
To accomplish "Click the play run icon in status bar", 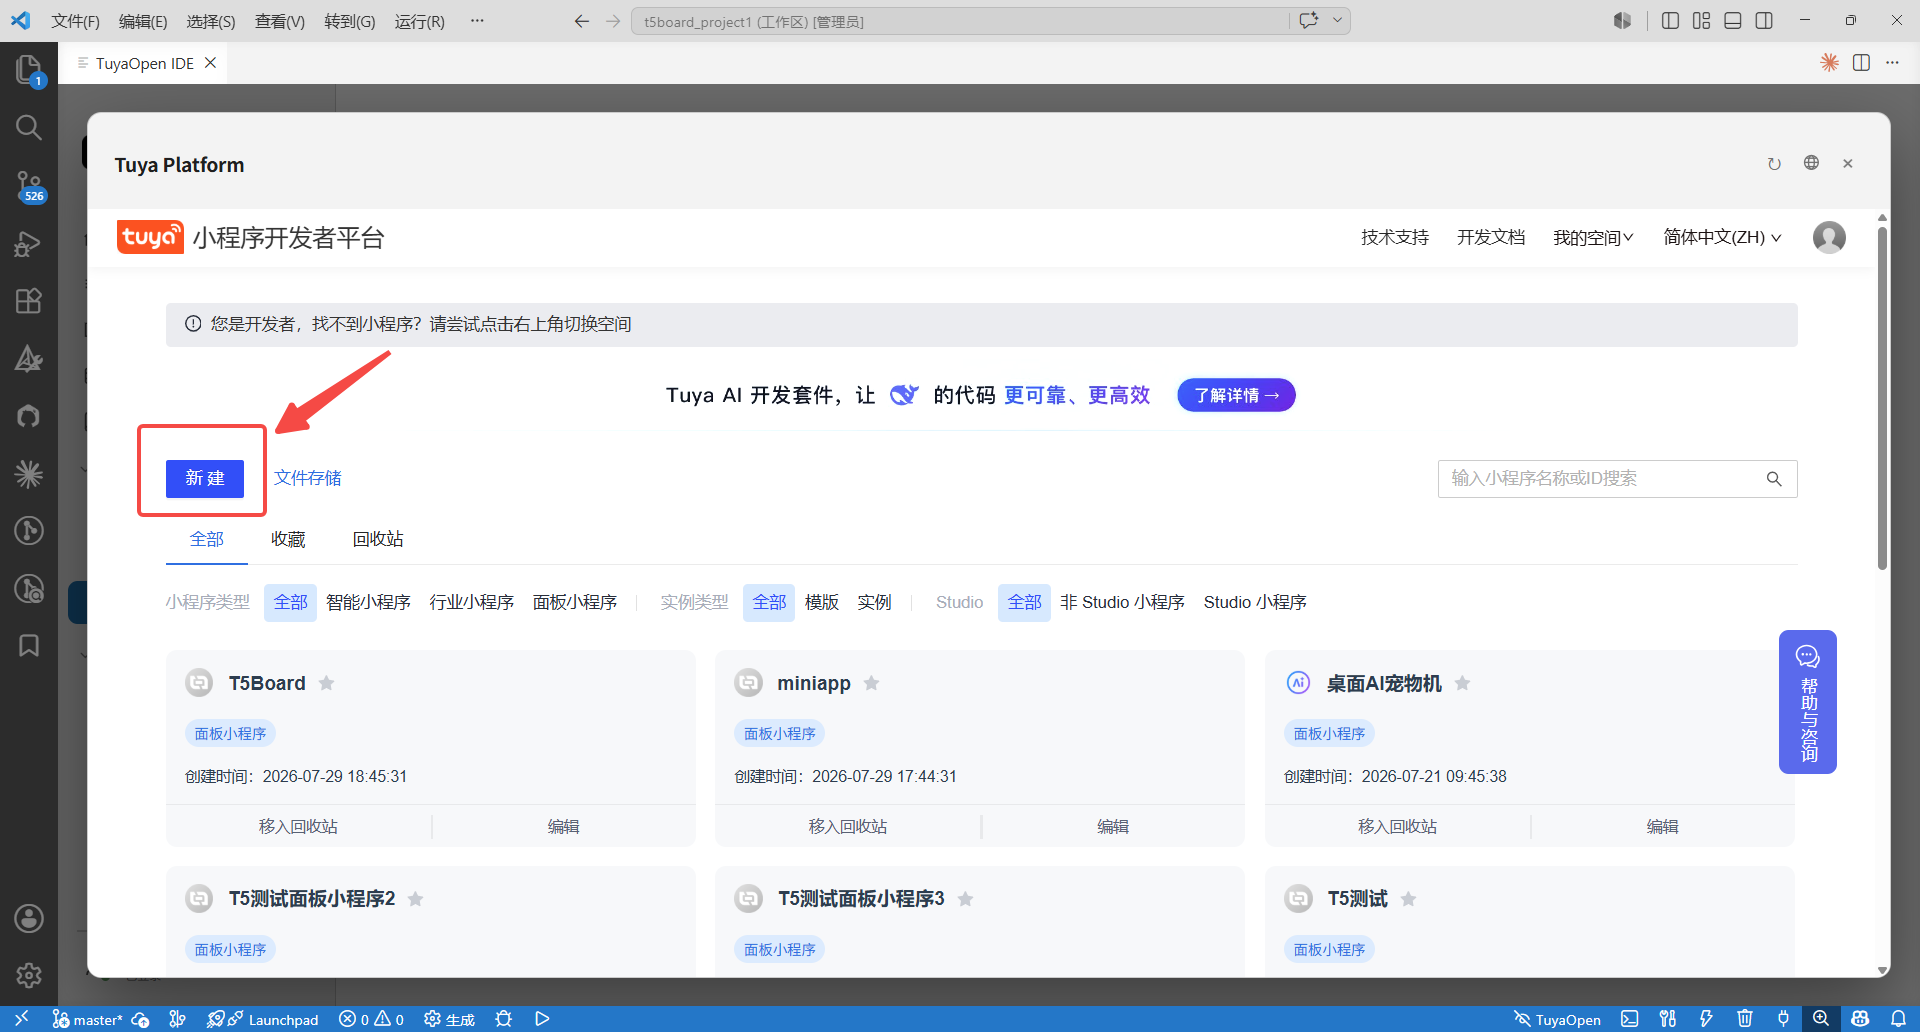I will point(542,1019).
